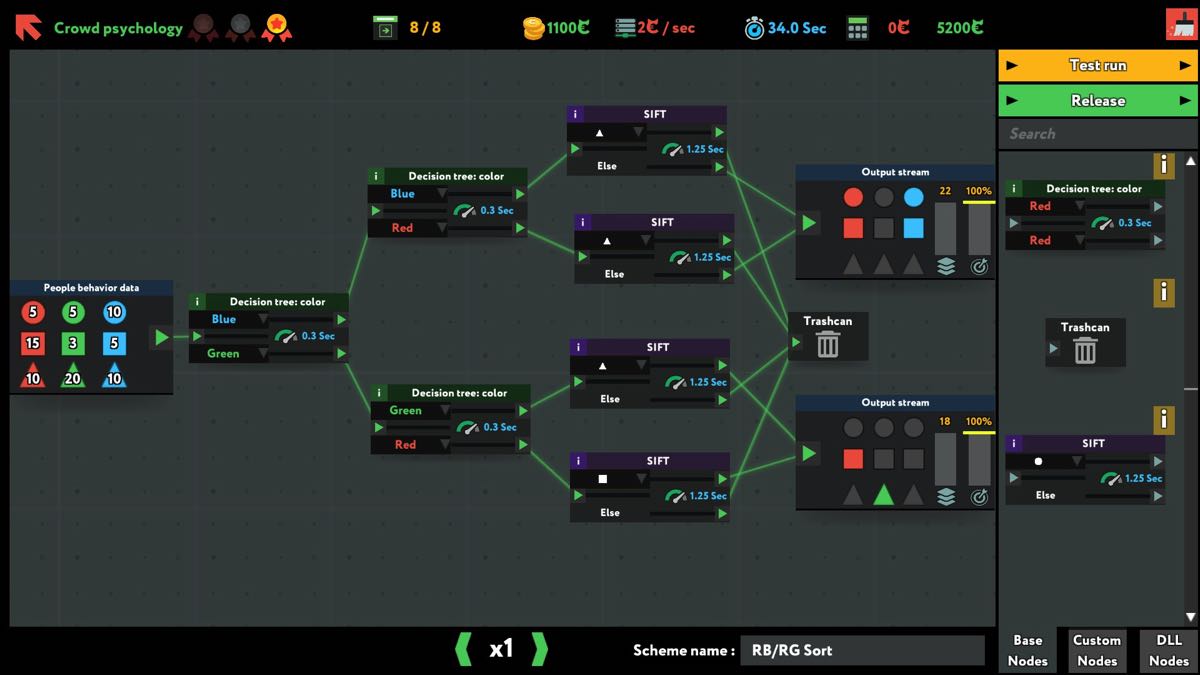This screenshot has width=1200, height=675.
Task: Decrease simulation speed with left bracket
Action: click(463, 649)
